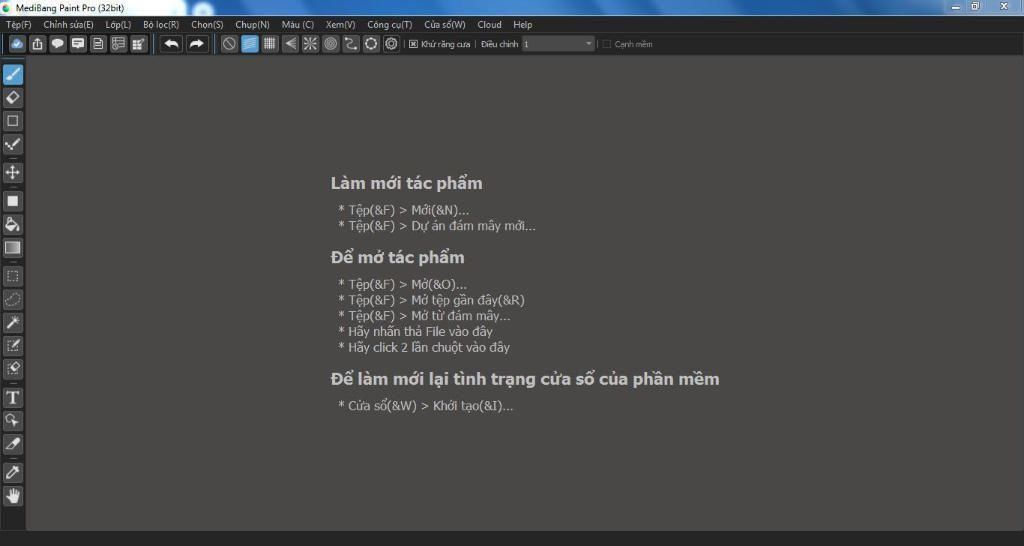This screenshot has height=546, width=1024.
Task: Select the rectangular Select tool
Action: (x=12, y=276)
